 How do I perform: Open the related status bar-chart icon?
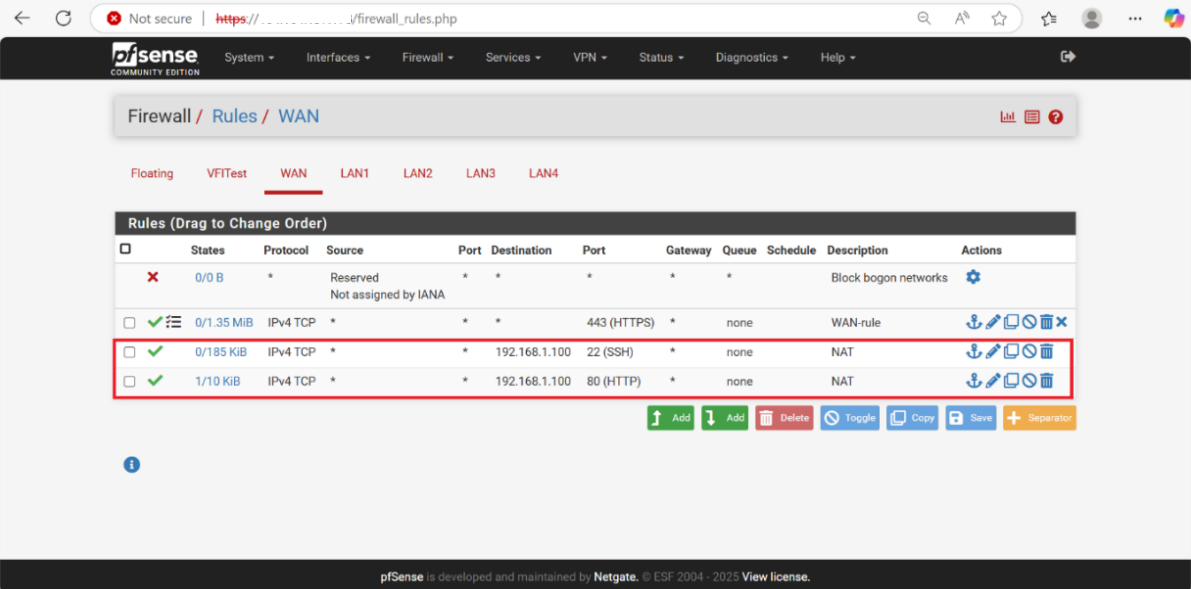coord(1008,117)
